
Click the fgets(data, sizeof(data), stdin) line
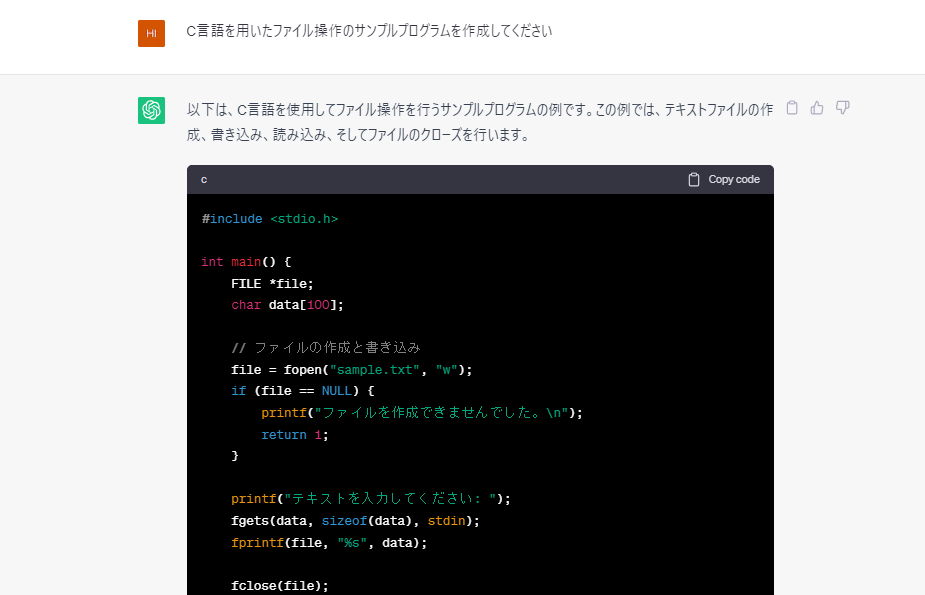pyautogui.click(x=355, y=521)
